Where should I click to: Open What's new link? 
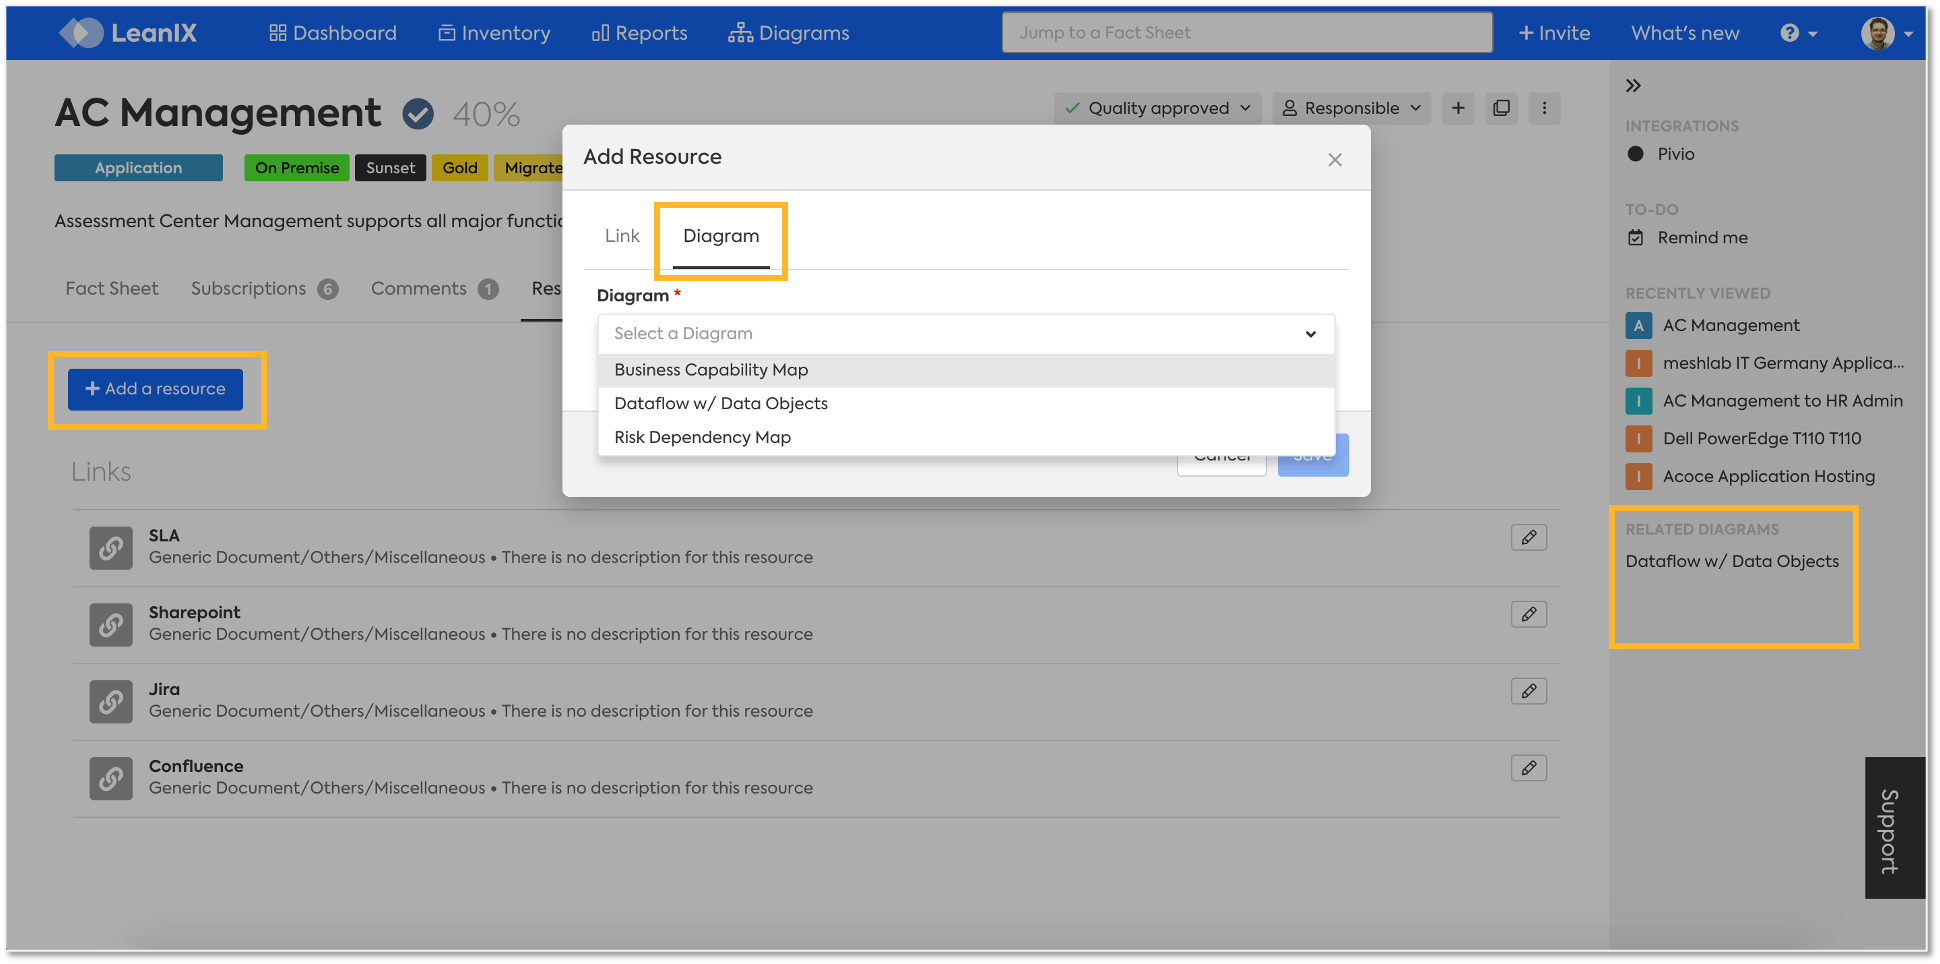click(1685, 33)
